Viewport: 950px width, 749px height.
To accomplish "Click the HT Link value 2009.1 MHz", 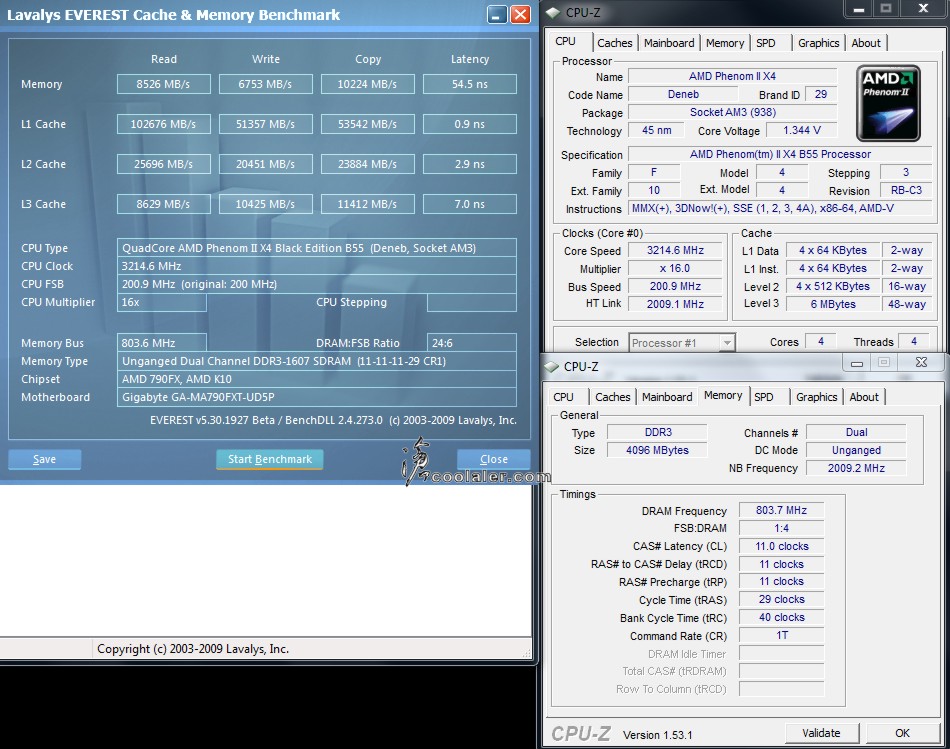I will 676,304.
